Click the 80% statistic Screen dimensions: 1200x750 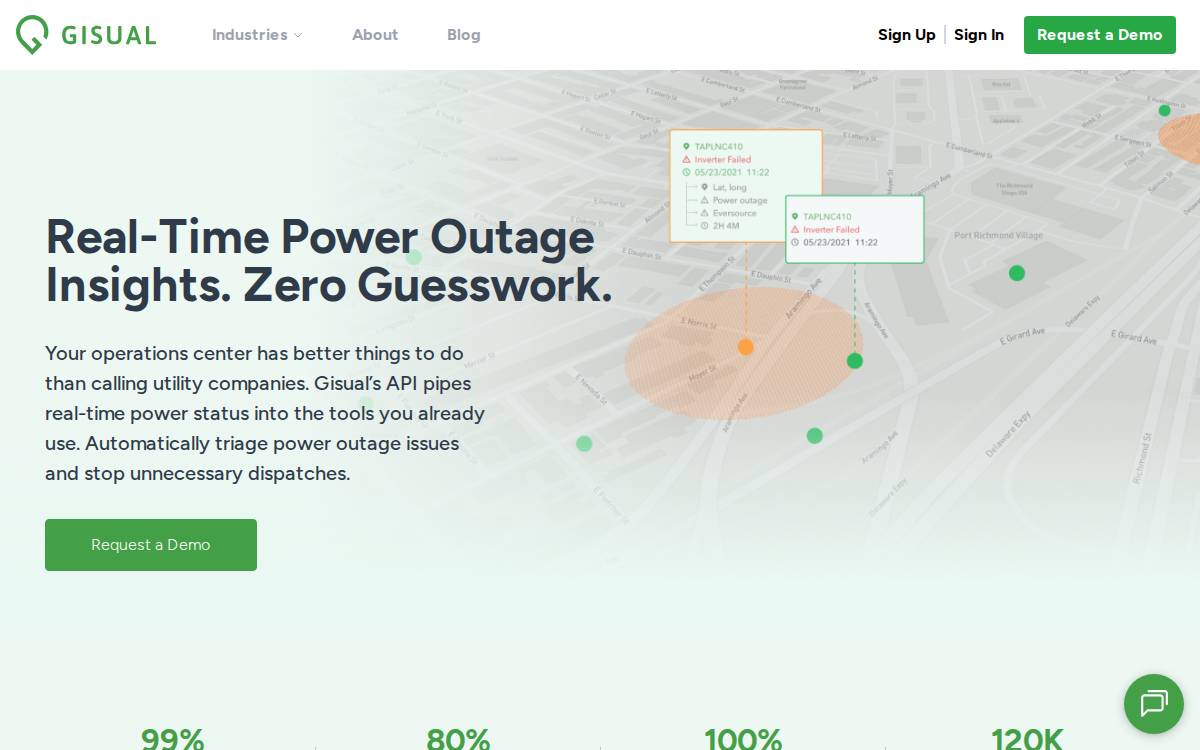click(x=458, y=739)
